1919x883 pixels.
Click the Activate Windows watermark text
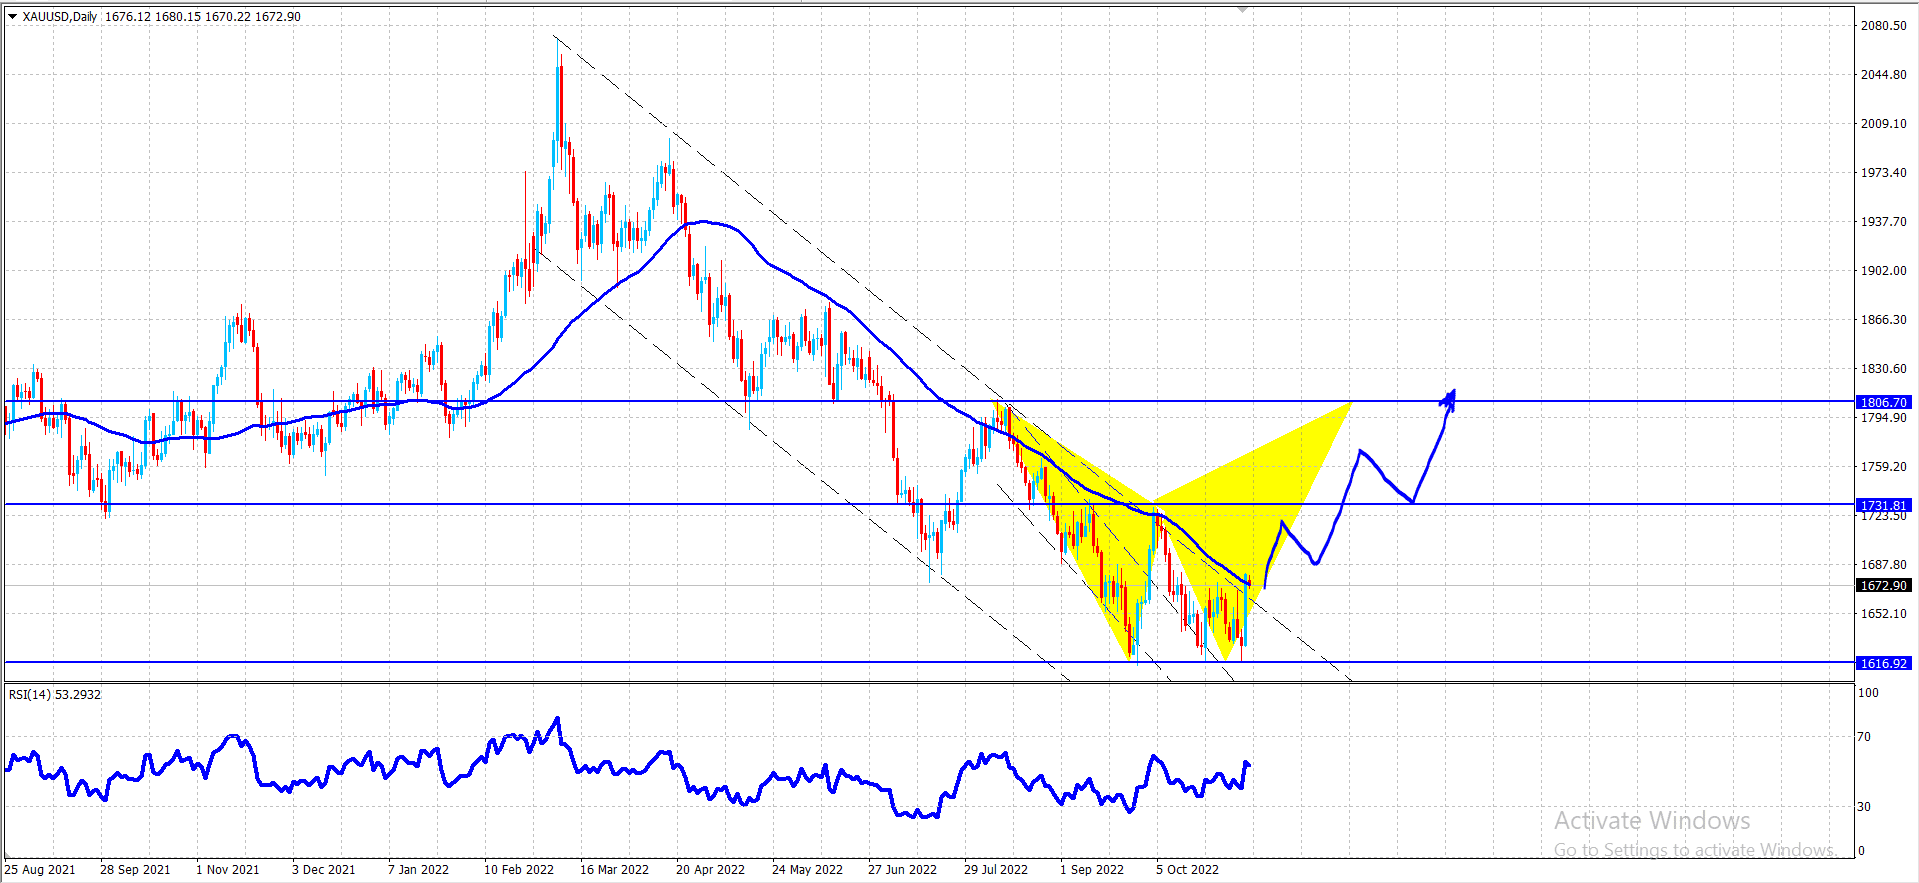coord(1652,821)
